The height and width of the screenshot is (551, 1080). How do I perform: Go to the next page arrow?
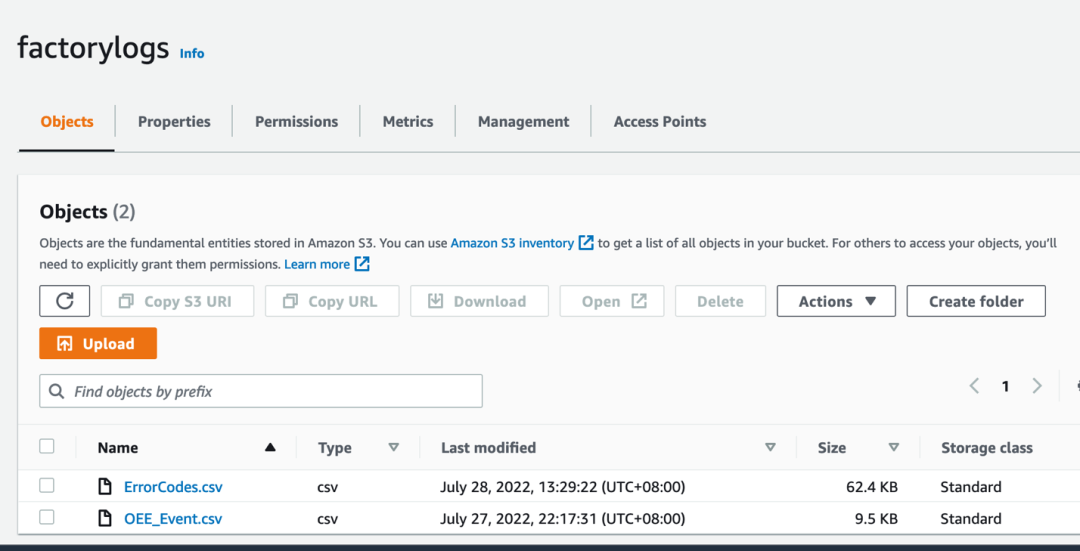(1037, 386)
